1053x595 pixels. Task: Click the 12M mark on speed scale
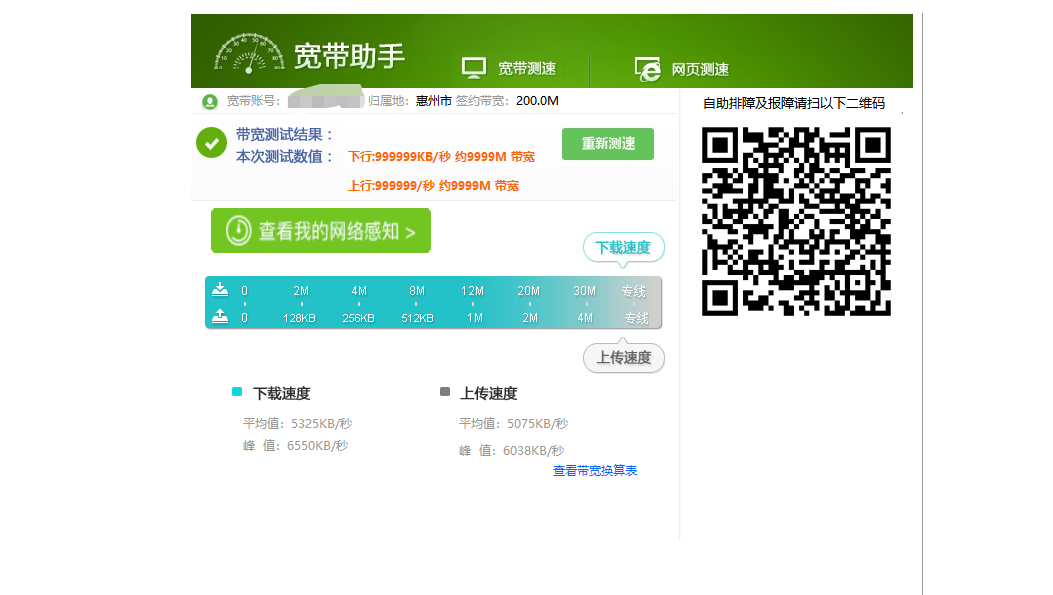tap(472, 291)
